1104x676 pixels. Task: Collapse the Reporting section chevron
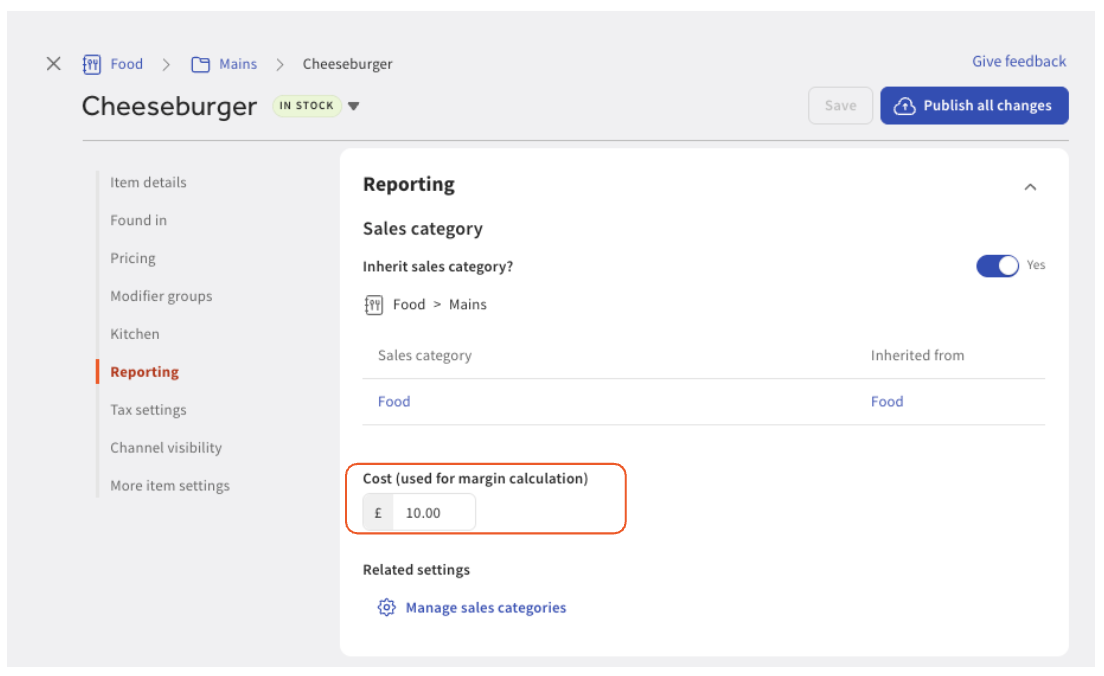pyautogui.click(x=1031, y=185)
